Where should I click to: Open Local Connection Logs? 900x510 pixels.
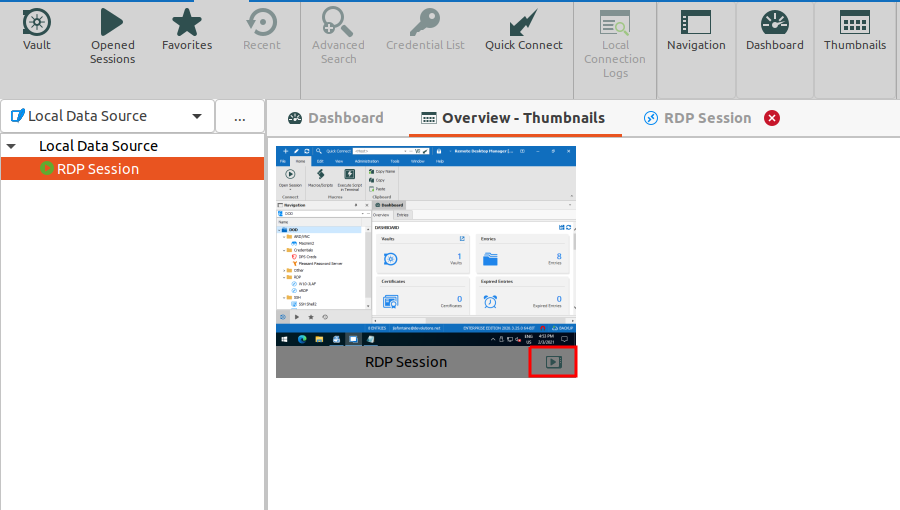pos(615,44)
